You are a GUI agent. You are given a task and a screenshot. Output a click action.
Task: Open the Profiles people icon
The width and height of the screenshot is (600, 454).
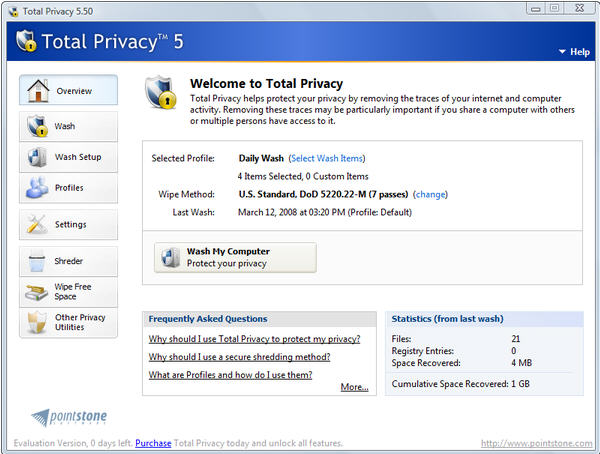point(37,188)
